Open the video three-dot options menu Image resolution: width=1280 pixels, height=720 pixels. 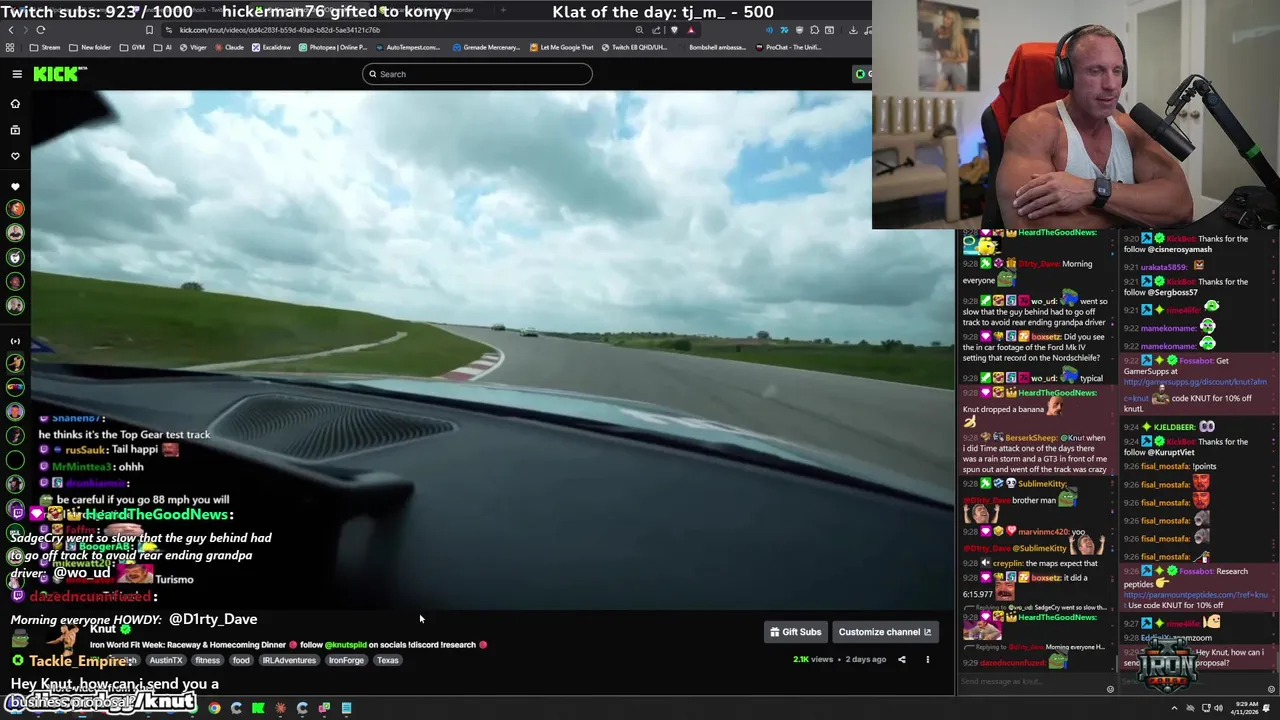pyautogui.click(x=927, y=659)
